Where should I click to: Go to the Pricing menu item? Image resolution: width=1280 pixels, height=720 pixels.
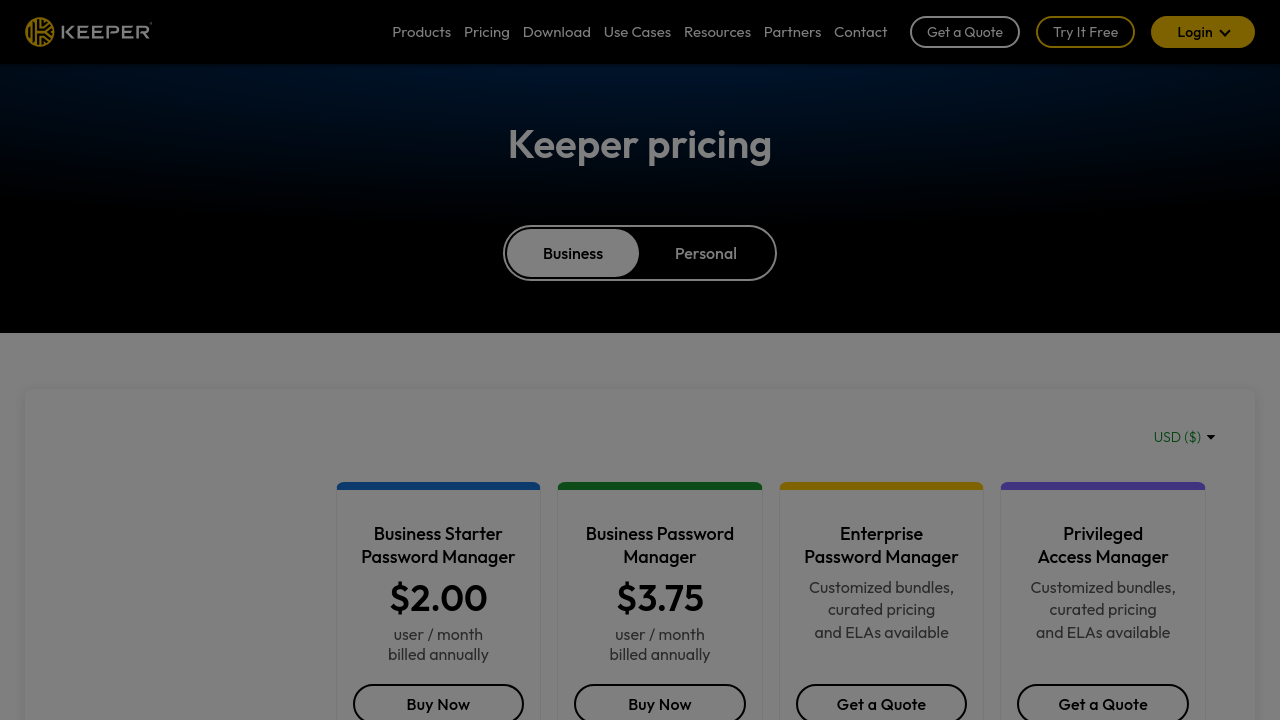pyautogui.click(x=487, y=32)
